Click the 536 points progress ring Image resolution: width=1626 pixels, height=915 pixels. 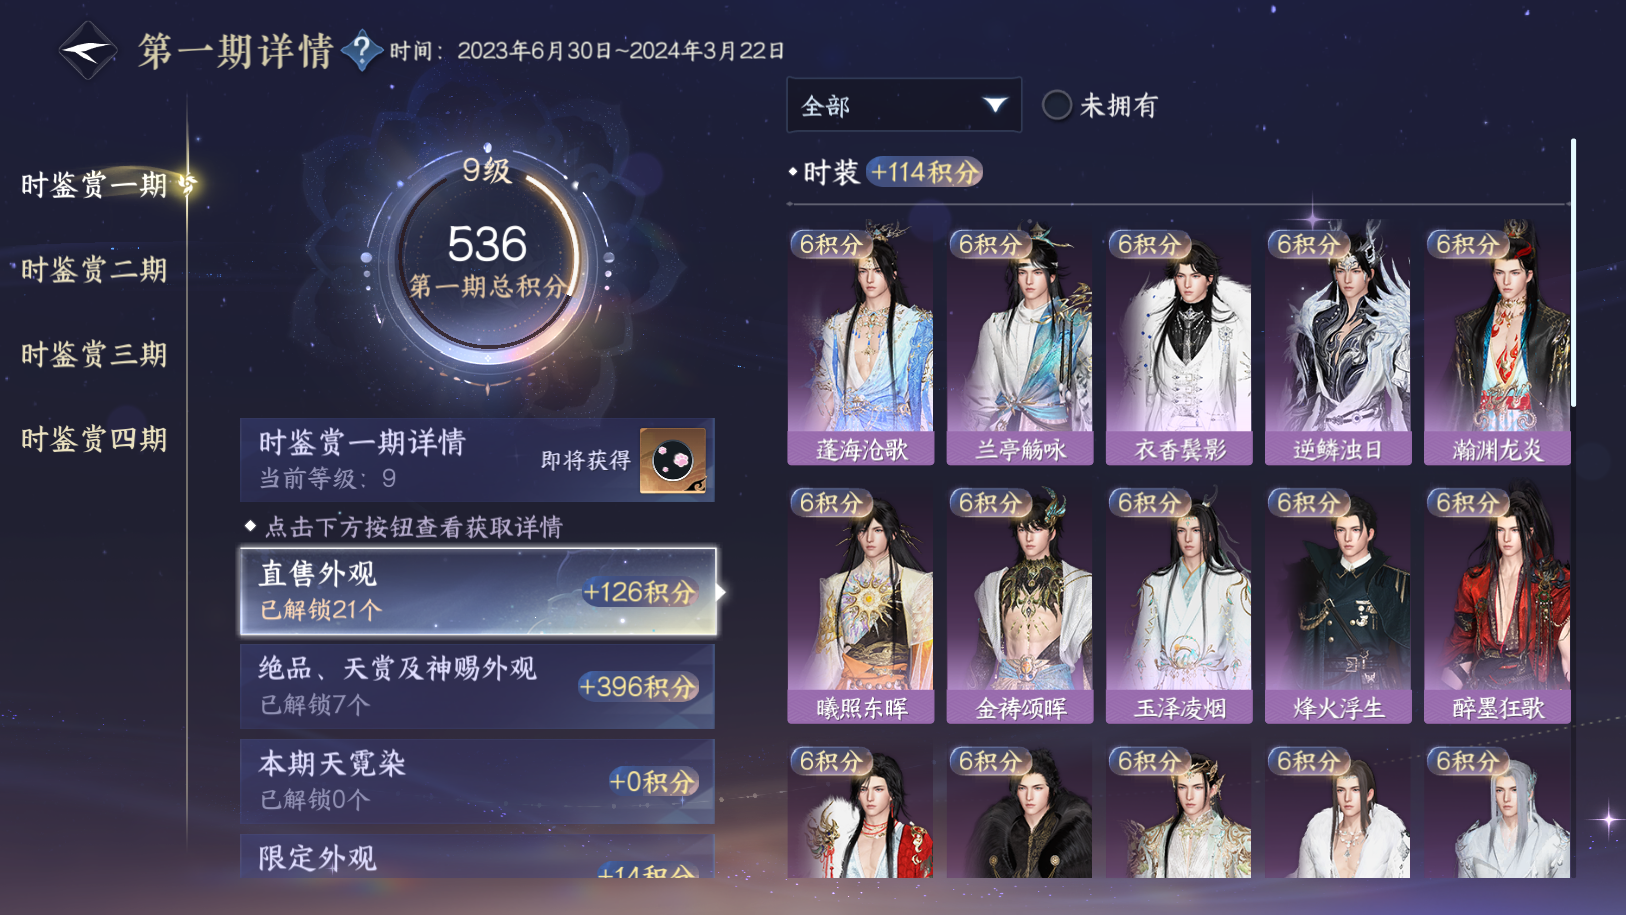[x=487, y=258]
